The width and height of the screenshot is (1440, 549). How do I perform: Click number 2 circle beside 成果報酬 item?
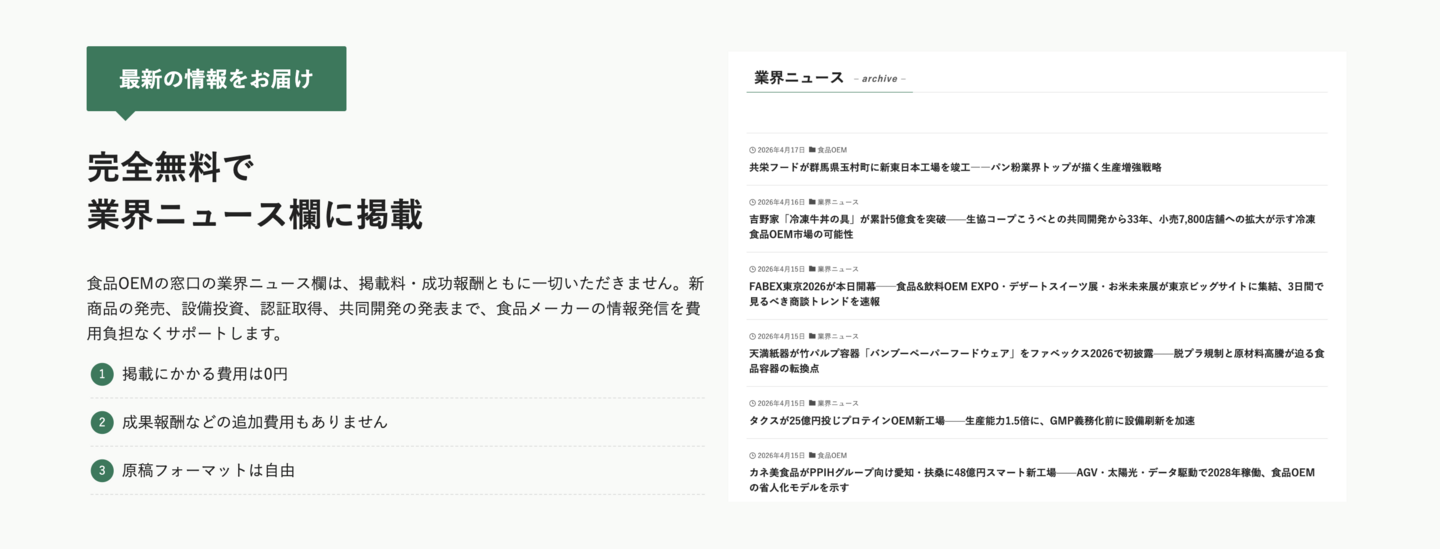click(102, 422)
